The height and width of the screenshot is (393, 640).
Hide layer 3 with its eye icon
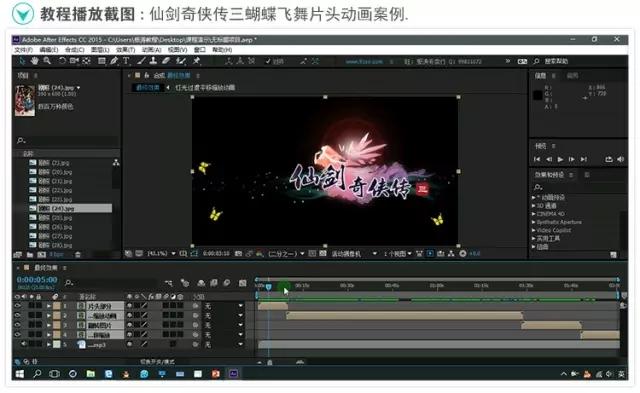(18, 325)
